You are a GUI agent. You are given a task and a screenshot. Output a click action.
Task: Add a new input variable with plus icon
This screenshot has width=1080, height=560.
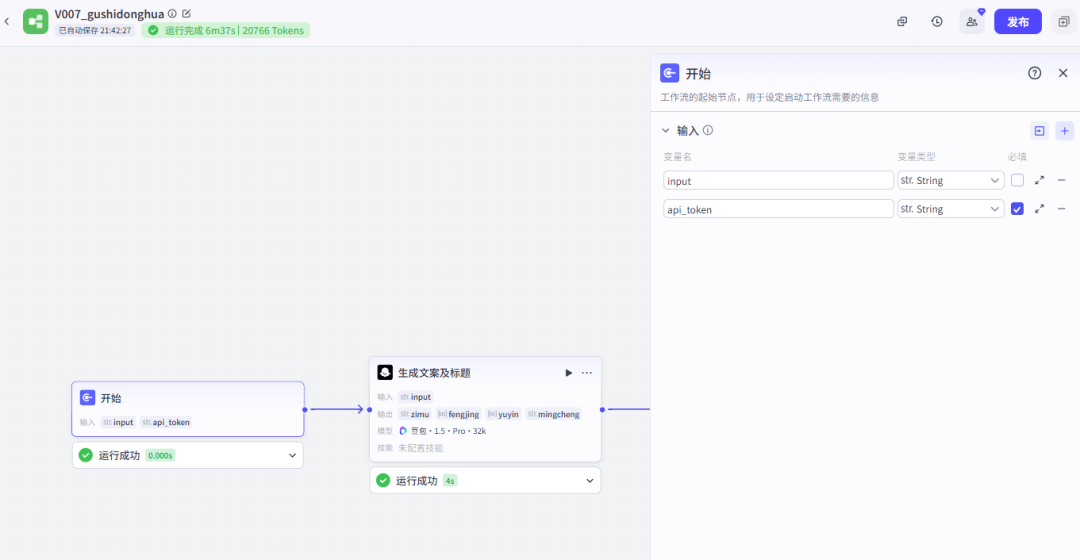click(1064, 131)
